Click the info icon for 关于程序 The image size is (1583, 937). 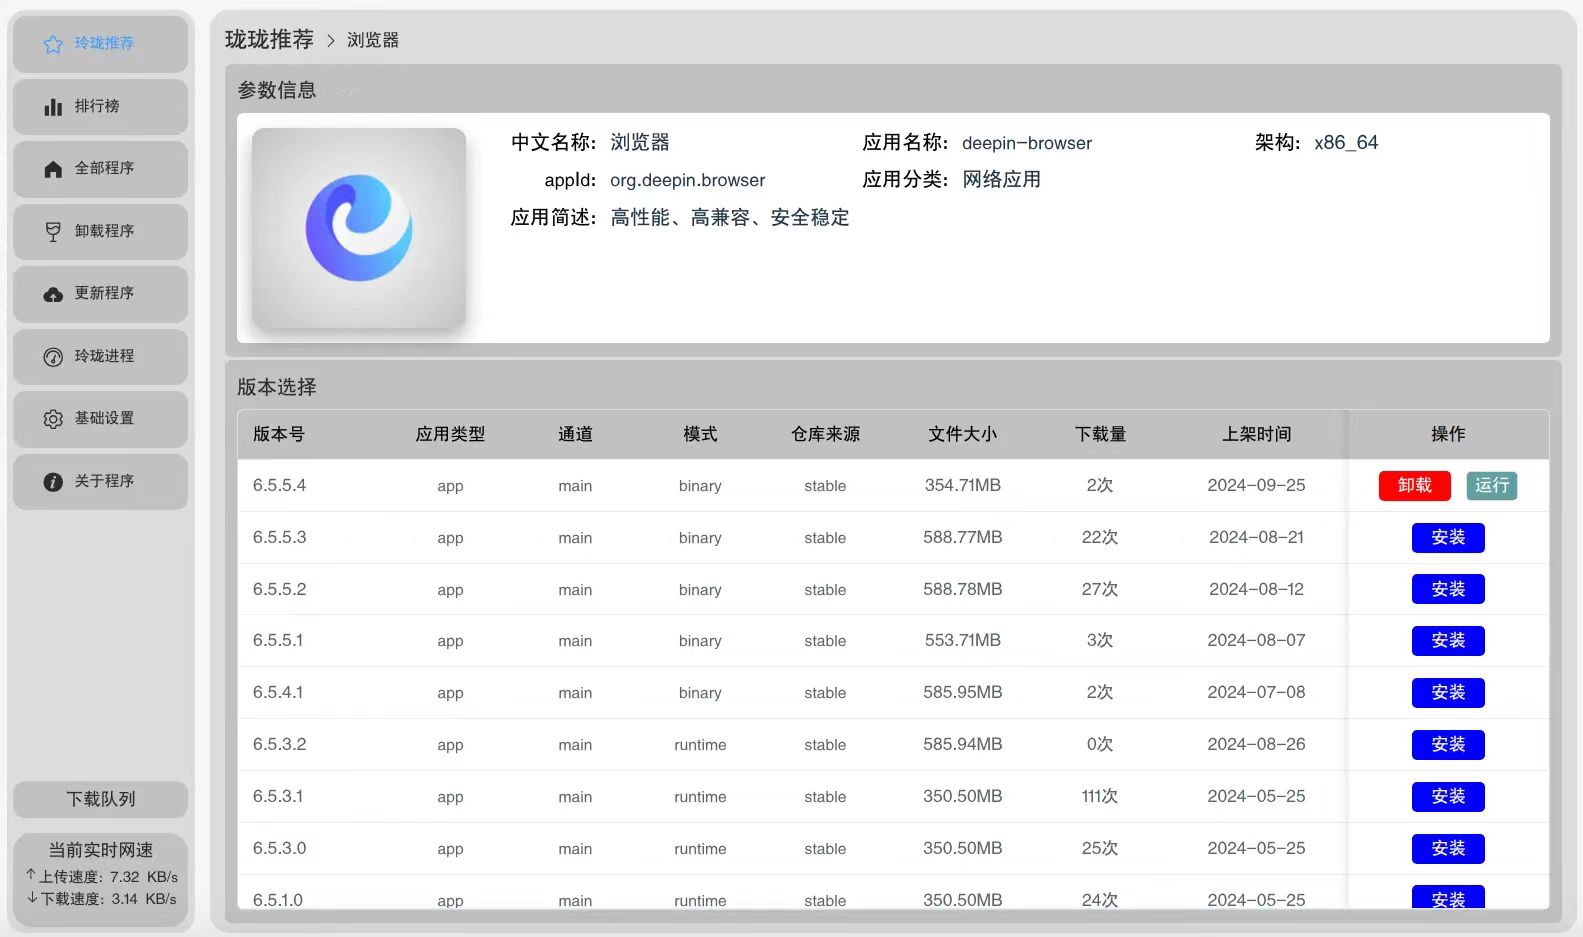[53, 482]
